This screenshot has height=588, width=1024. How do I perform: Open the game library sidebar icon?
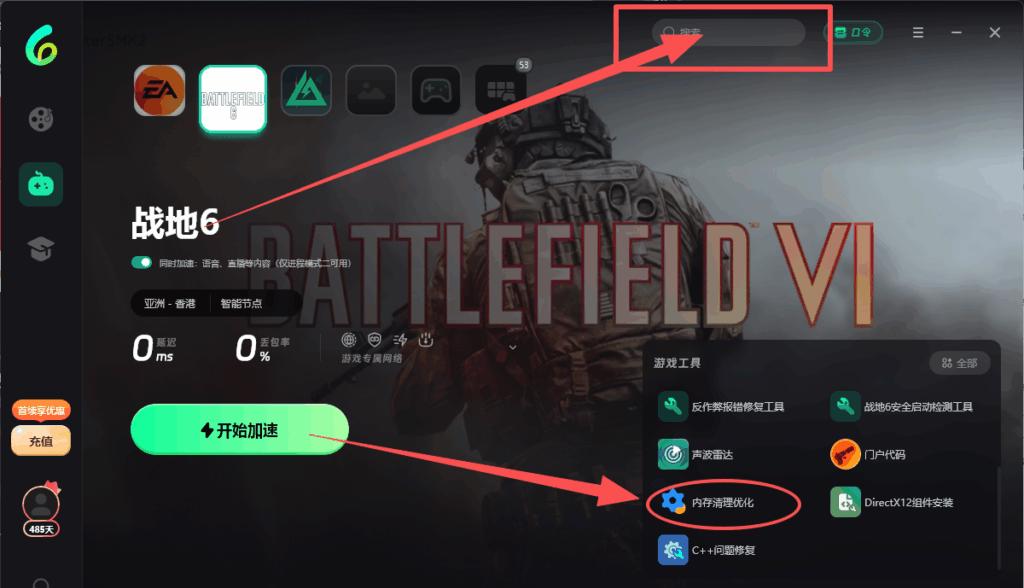click(x=40, y=184)
